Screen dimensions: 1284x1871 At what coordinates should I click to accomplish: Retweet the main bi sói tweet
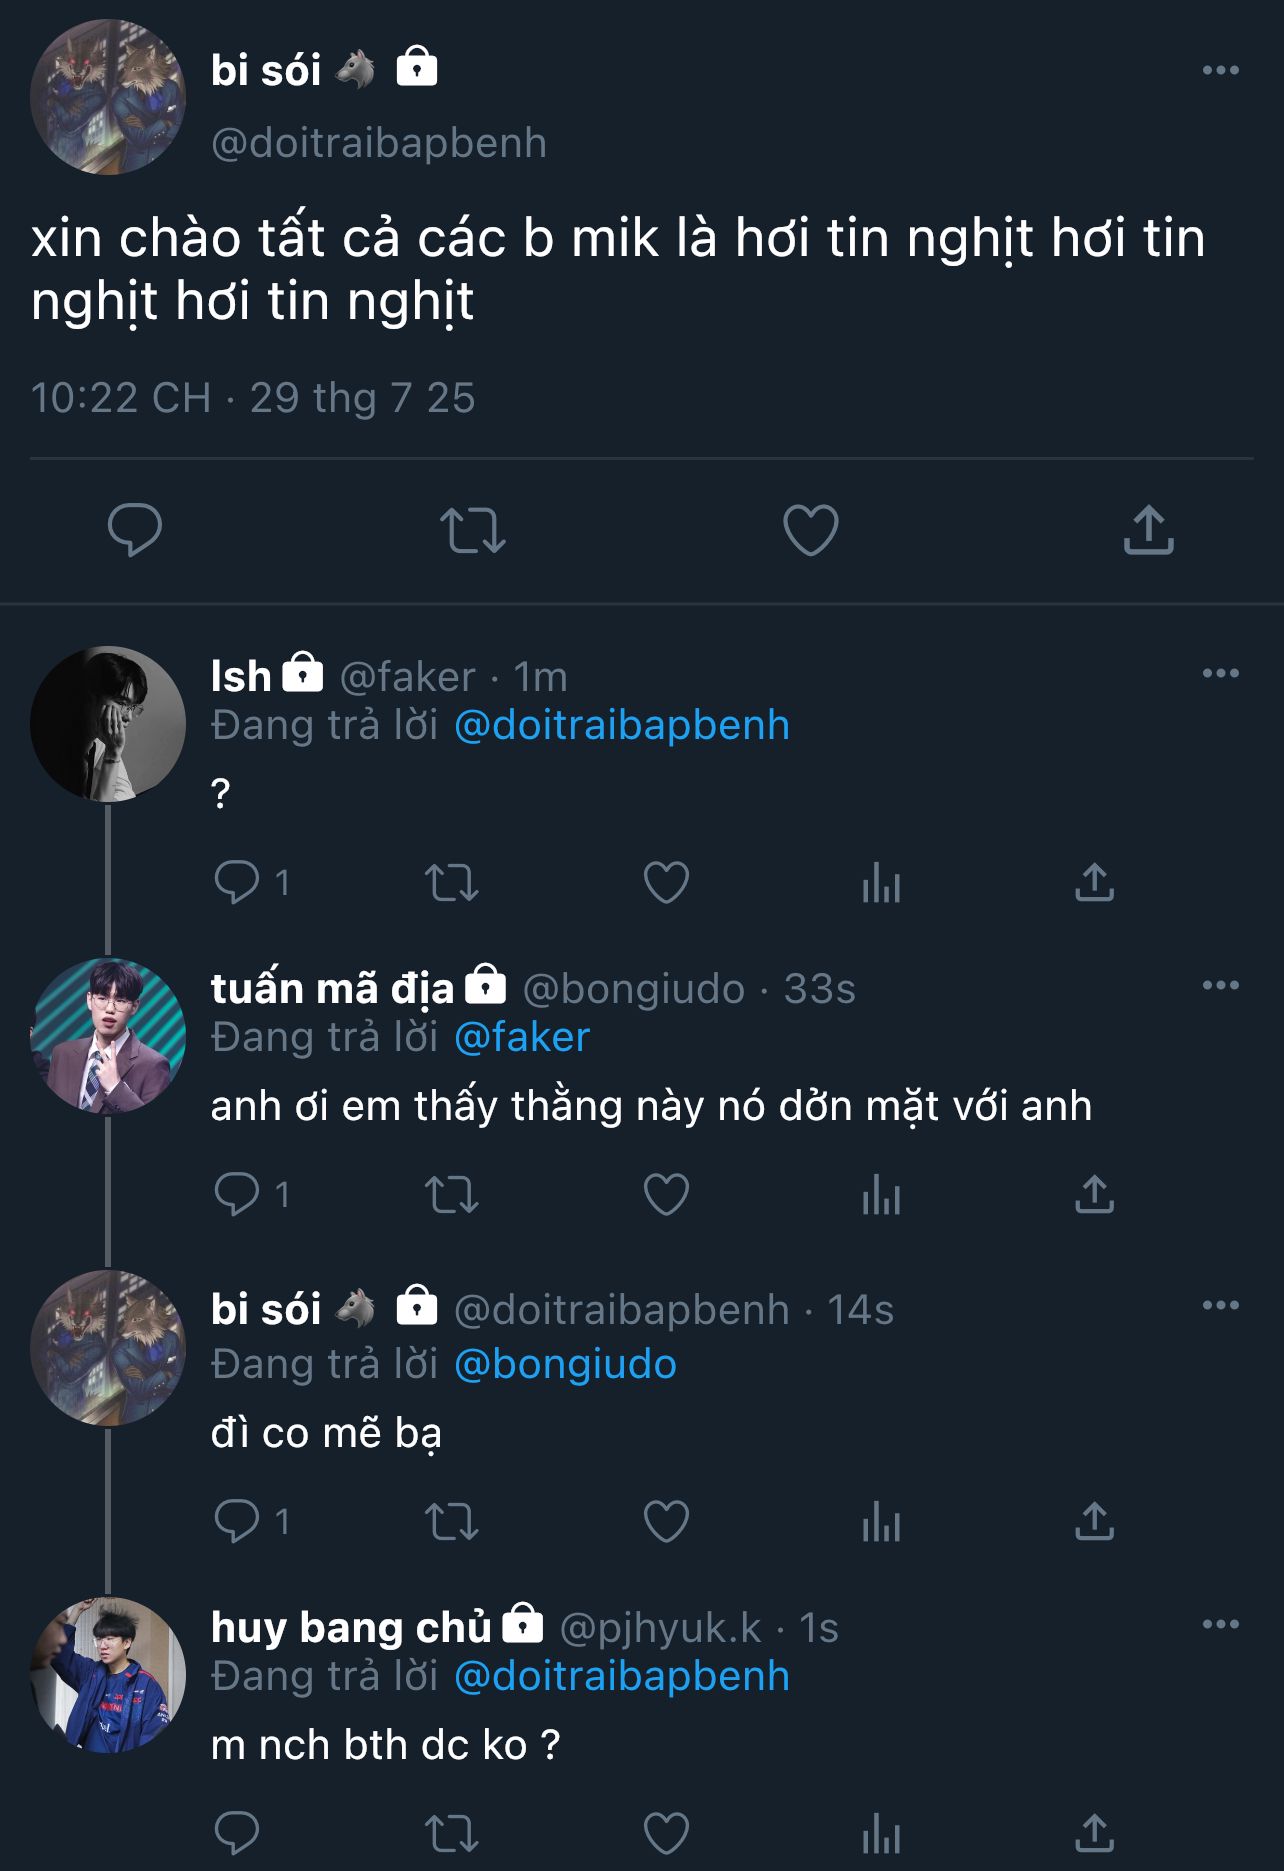472,530
